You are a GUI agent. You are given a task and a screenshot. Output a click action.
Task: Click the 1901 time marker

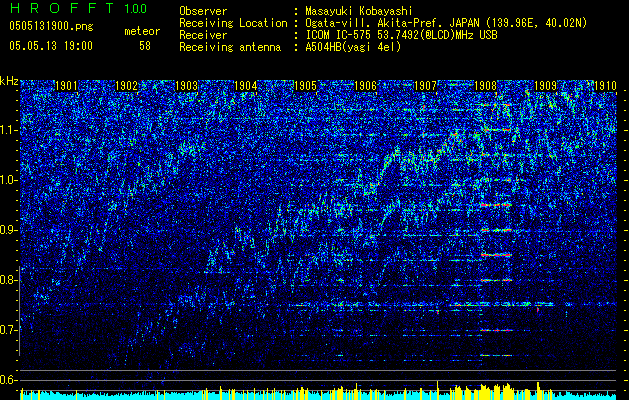pos(66,86)
